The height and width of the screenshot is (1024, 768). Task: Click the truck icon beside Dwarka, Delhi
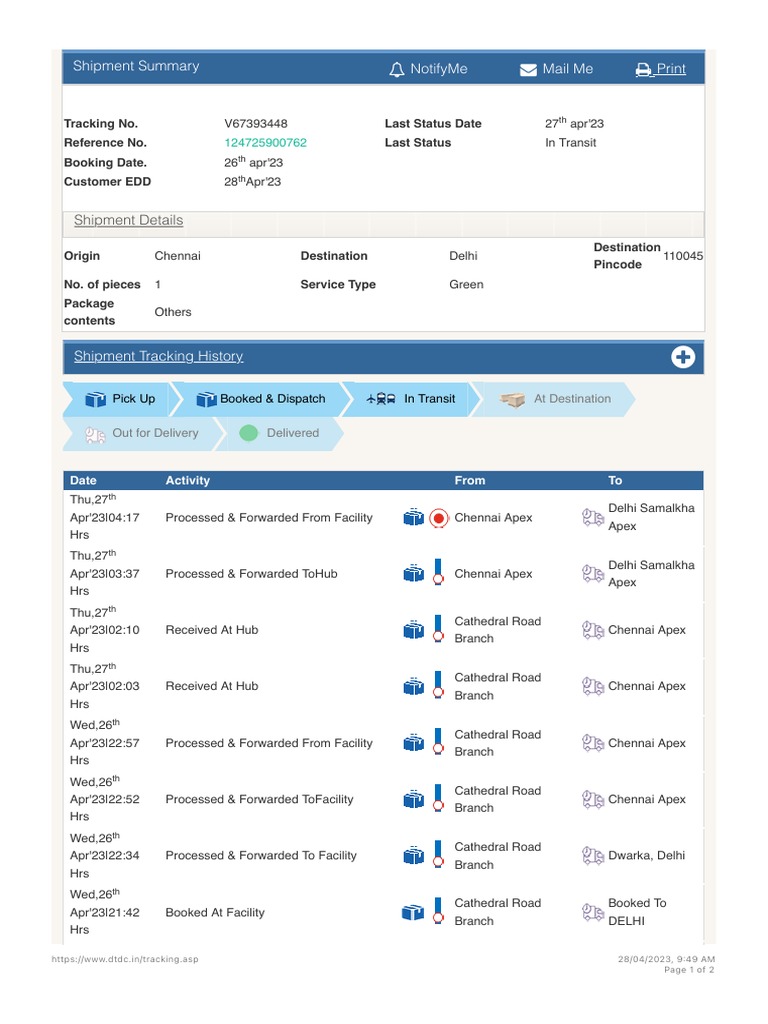(x=592, y=856)
